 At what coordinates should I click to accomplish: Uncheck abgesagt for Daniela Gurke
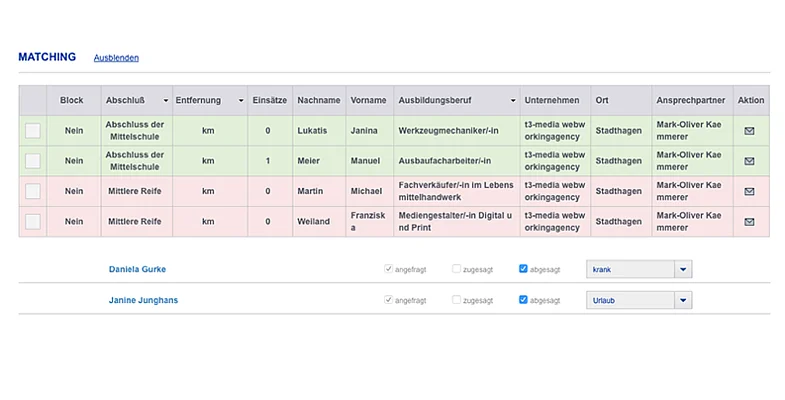point(524,269)
